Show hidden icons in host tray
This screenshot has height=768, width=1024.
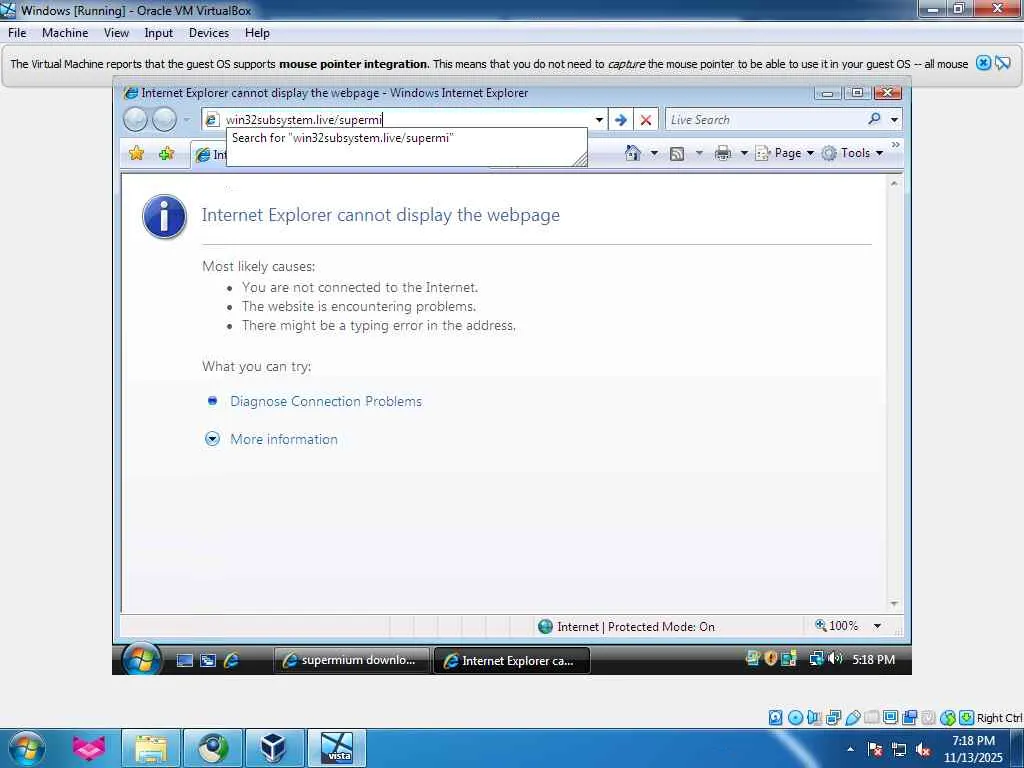click(850, 749)
